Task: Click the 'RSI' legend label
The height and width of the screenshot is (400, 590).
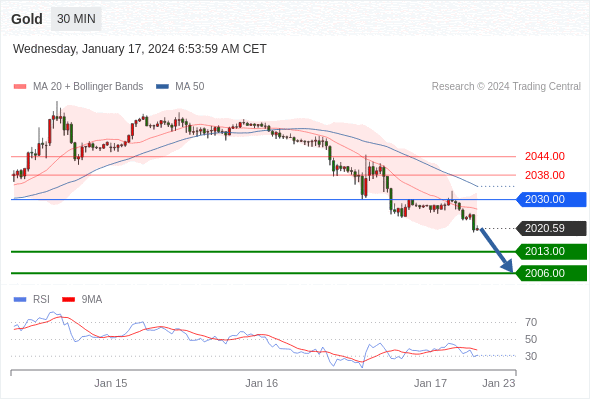Action: 41,300
